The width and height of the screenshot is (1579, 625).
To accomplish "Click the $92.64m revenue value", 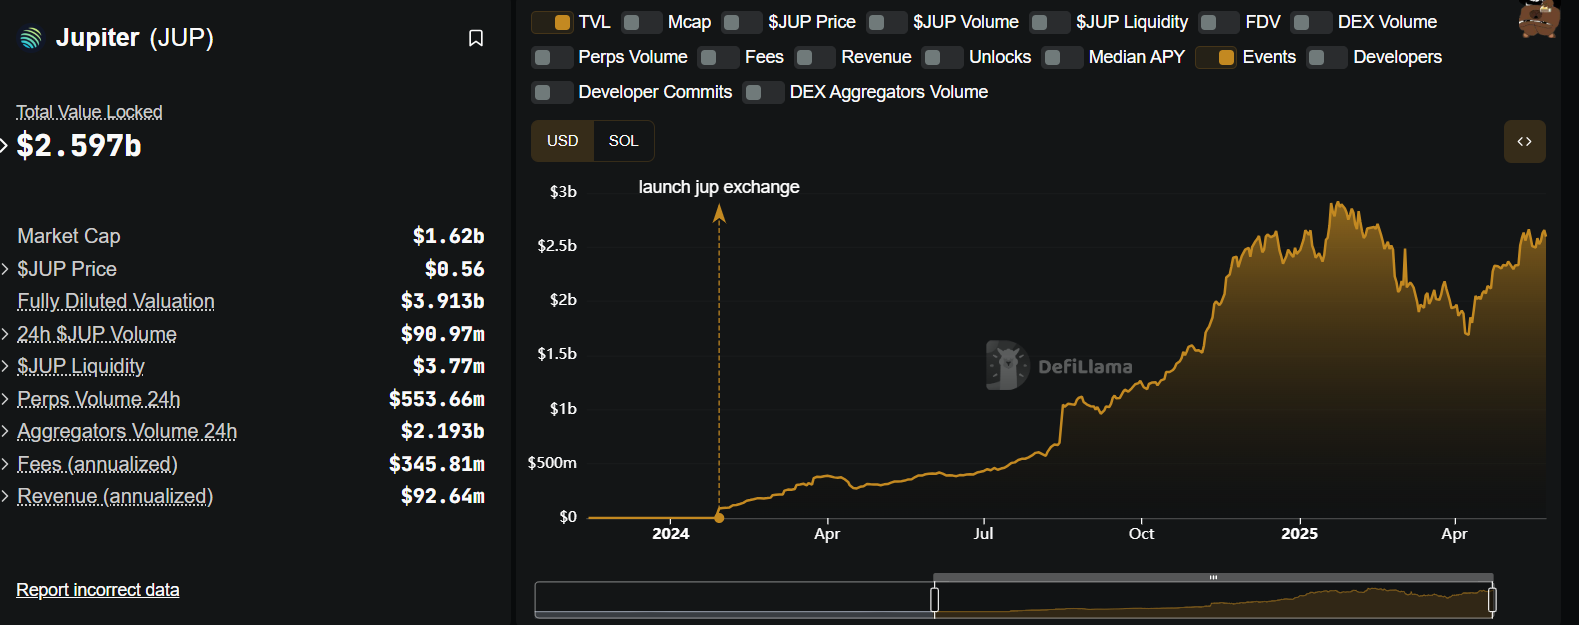I will pos(442,496).
